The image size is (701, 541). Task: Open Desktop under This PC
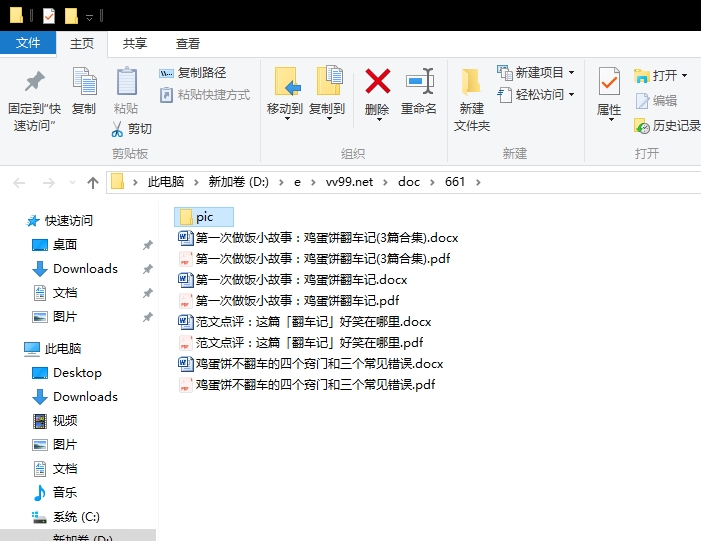(67, 373)
